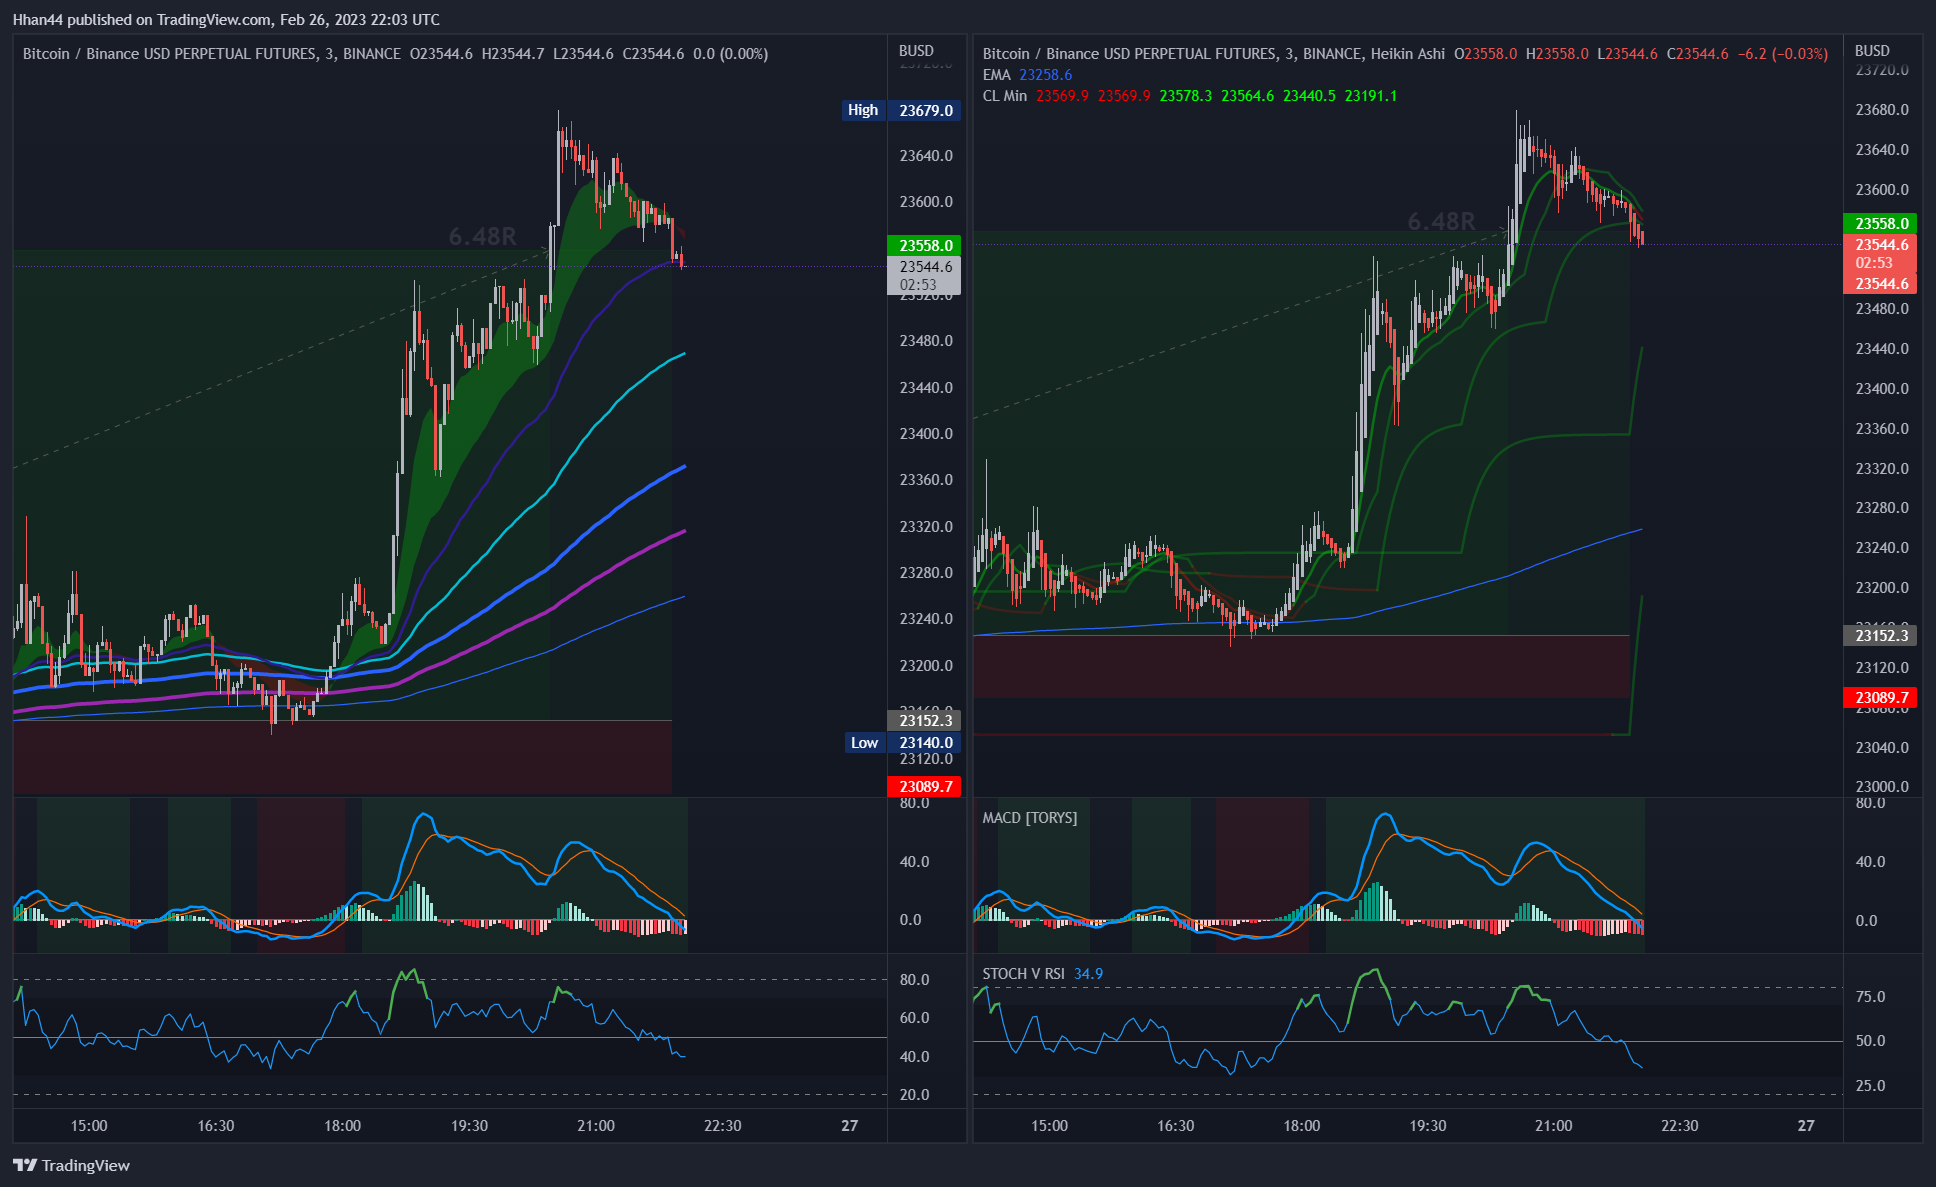This screenshot has height=1187, width=1936.
Task: Select the MACD [TORYS] indicator label
Action: 1029,818
